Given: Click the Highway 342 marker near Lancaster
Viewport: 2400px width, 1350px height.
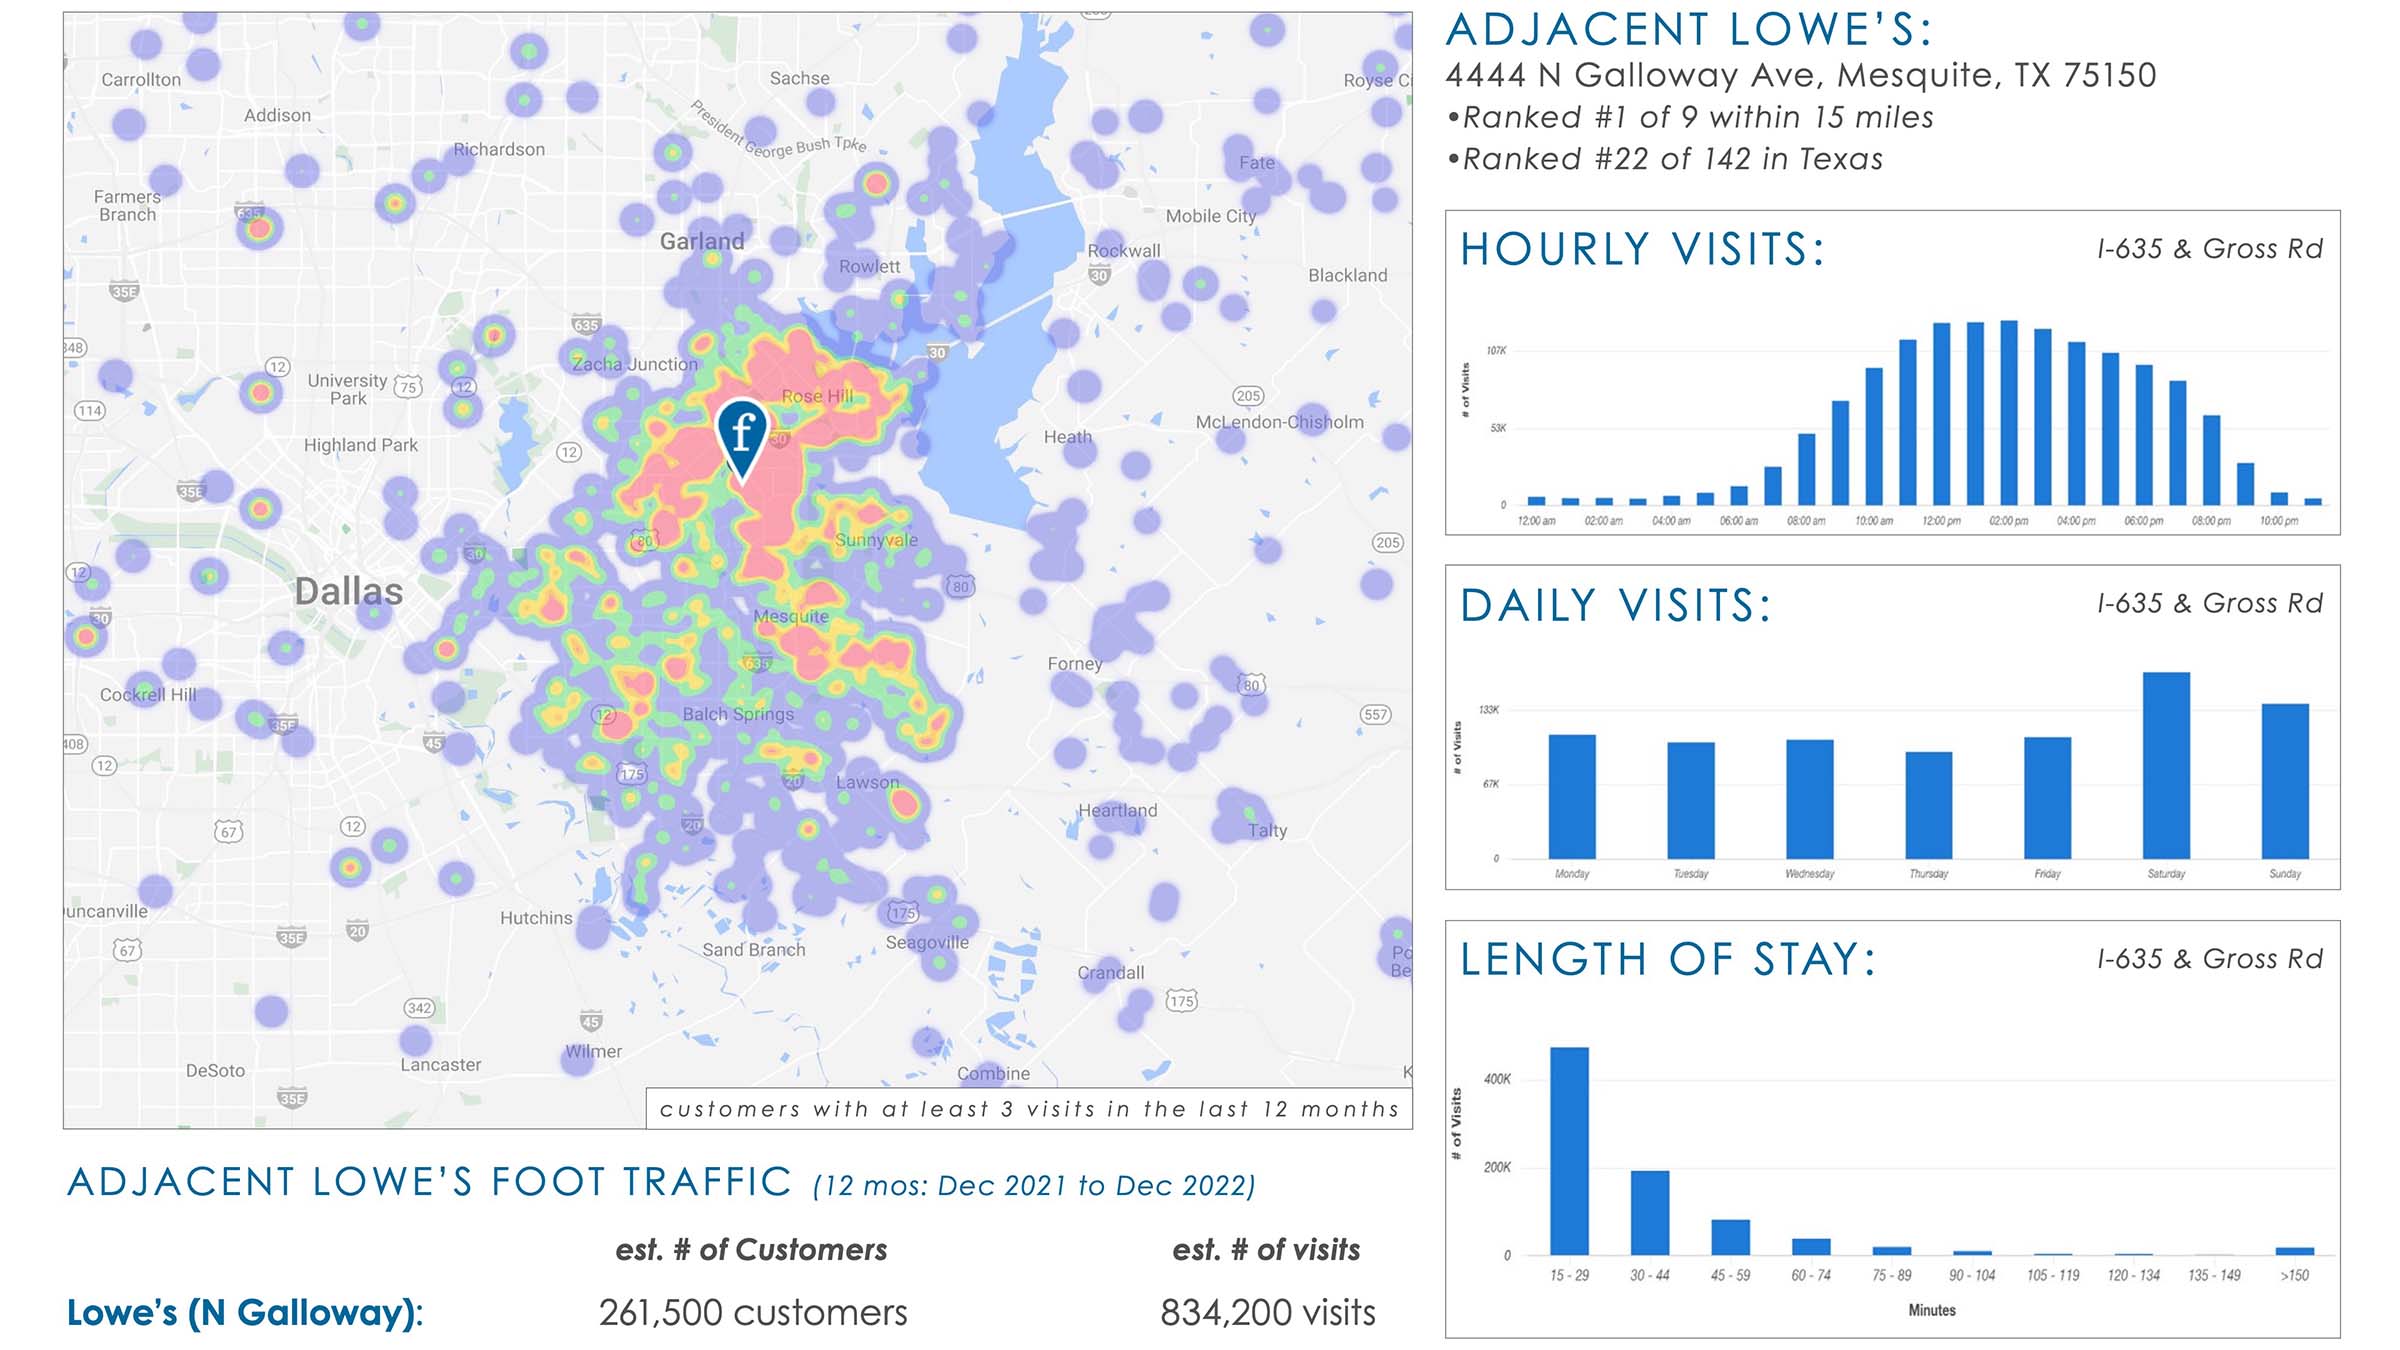Looking at the screenshot, I should tap(419, 1007).
